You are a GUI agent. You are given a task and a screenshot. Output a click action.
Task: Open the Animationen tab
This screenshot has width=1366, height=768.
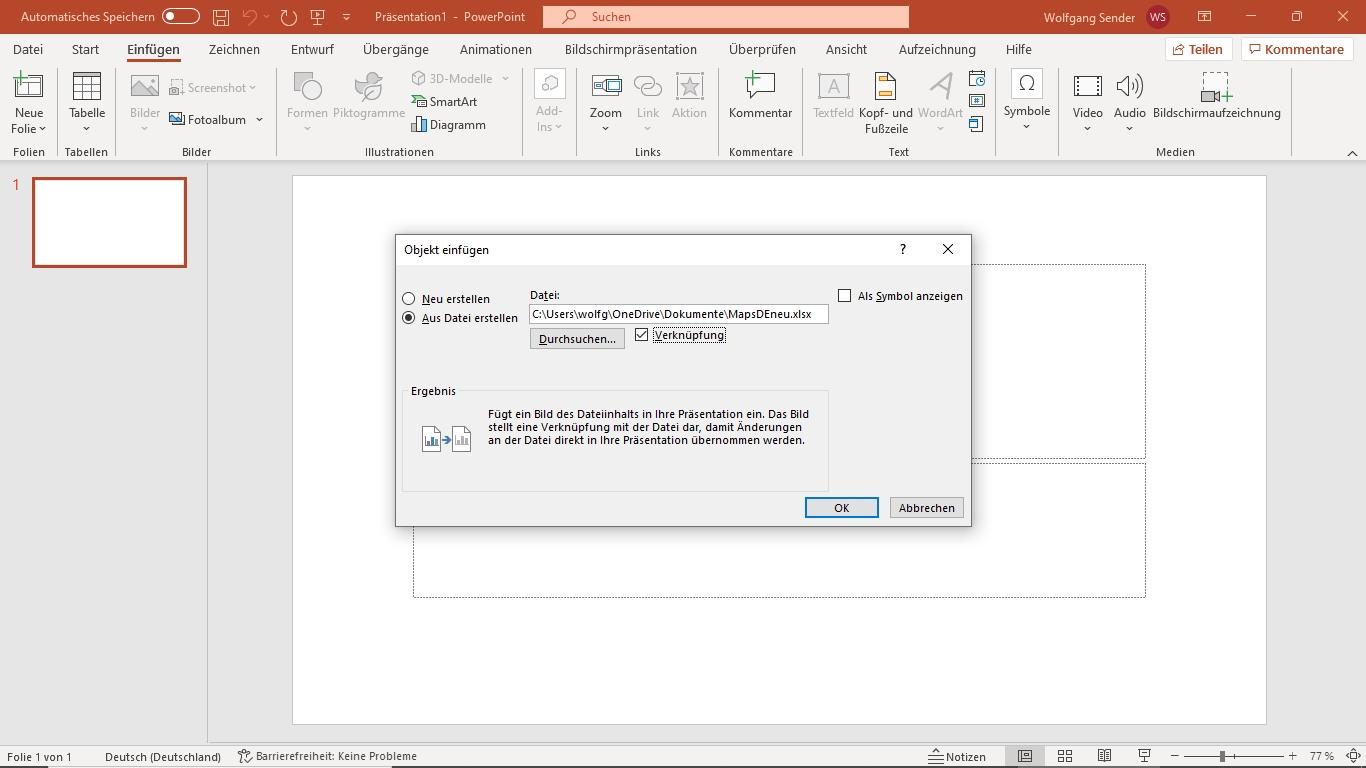[496, 49]
